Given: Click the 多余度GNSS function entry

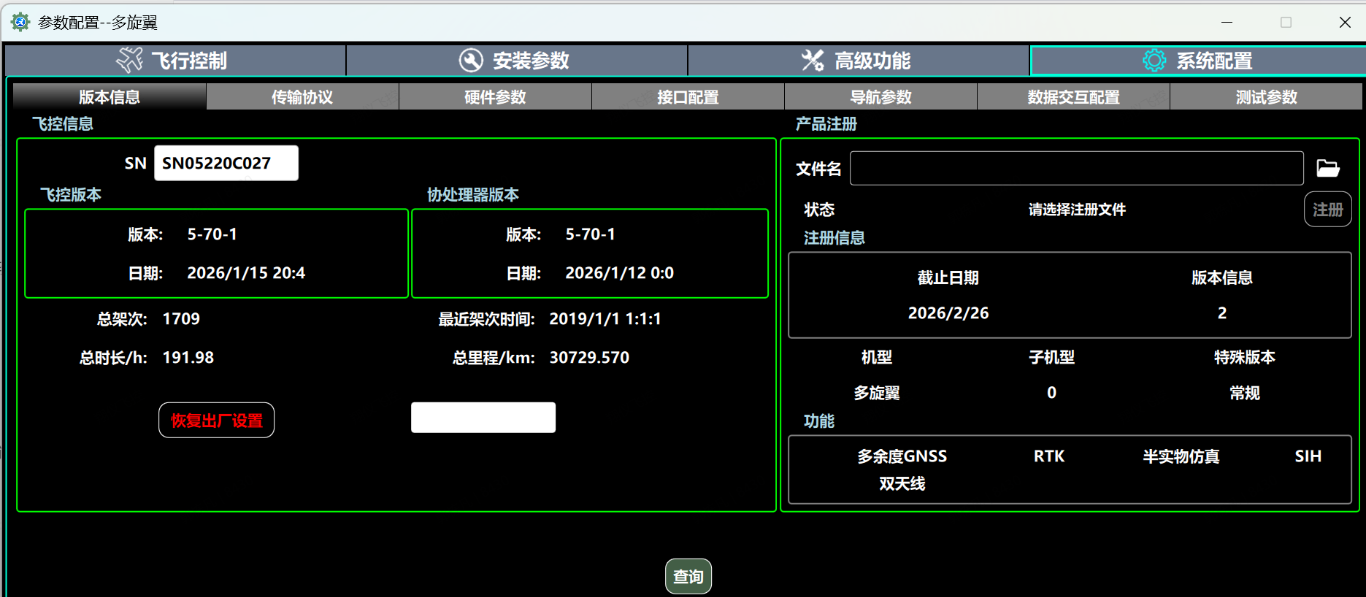Looking at the screenshot, I should [902, 456].
